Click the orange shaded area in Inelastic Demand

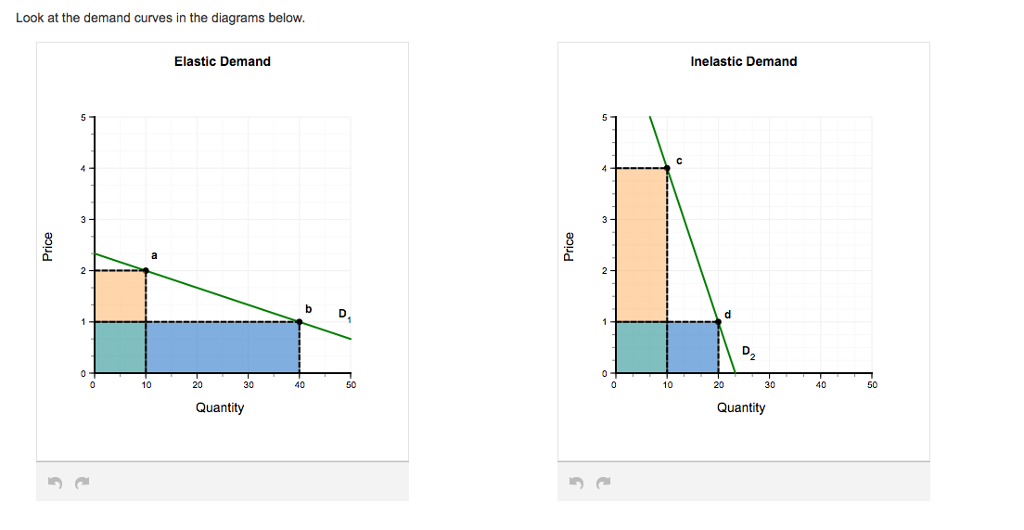pos(641,244)
